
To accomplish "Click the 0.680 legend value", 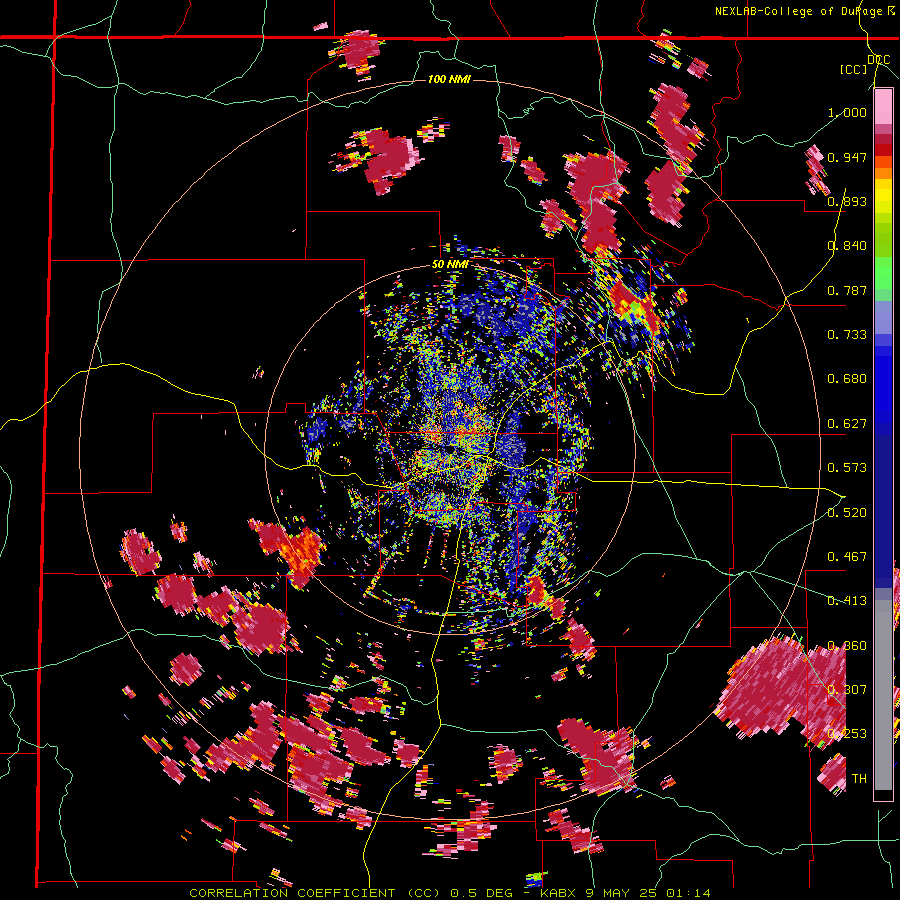I will [x=847, y=379].
